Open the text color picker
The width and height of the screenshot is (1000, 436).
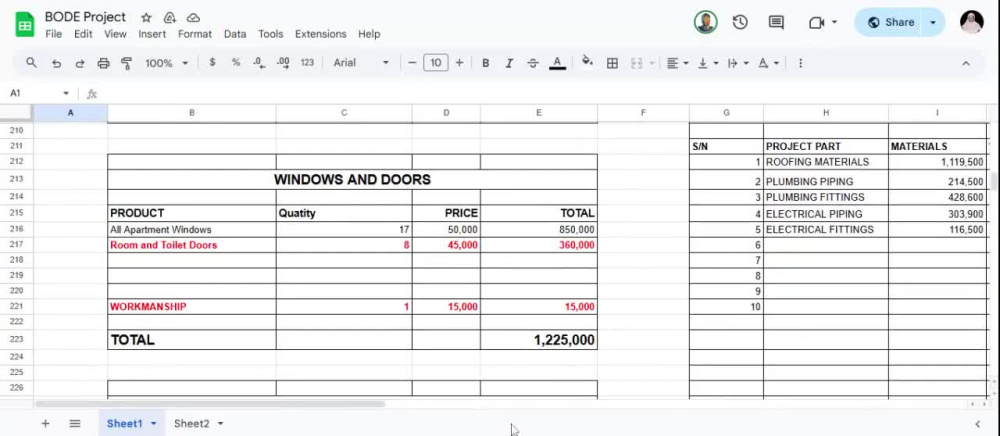[x=557, y=62]
